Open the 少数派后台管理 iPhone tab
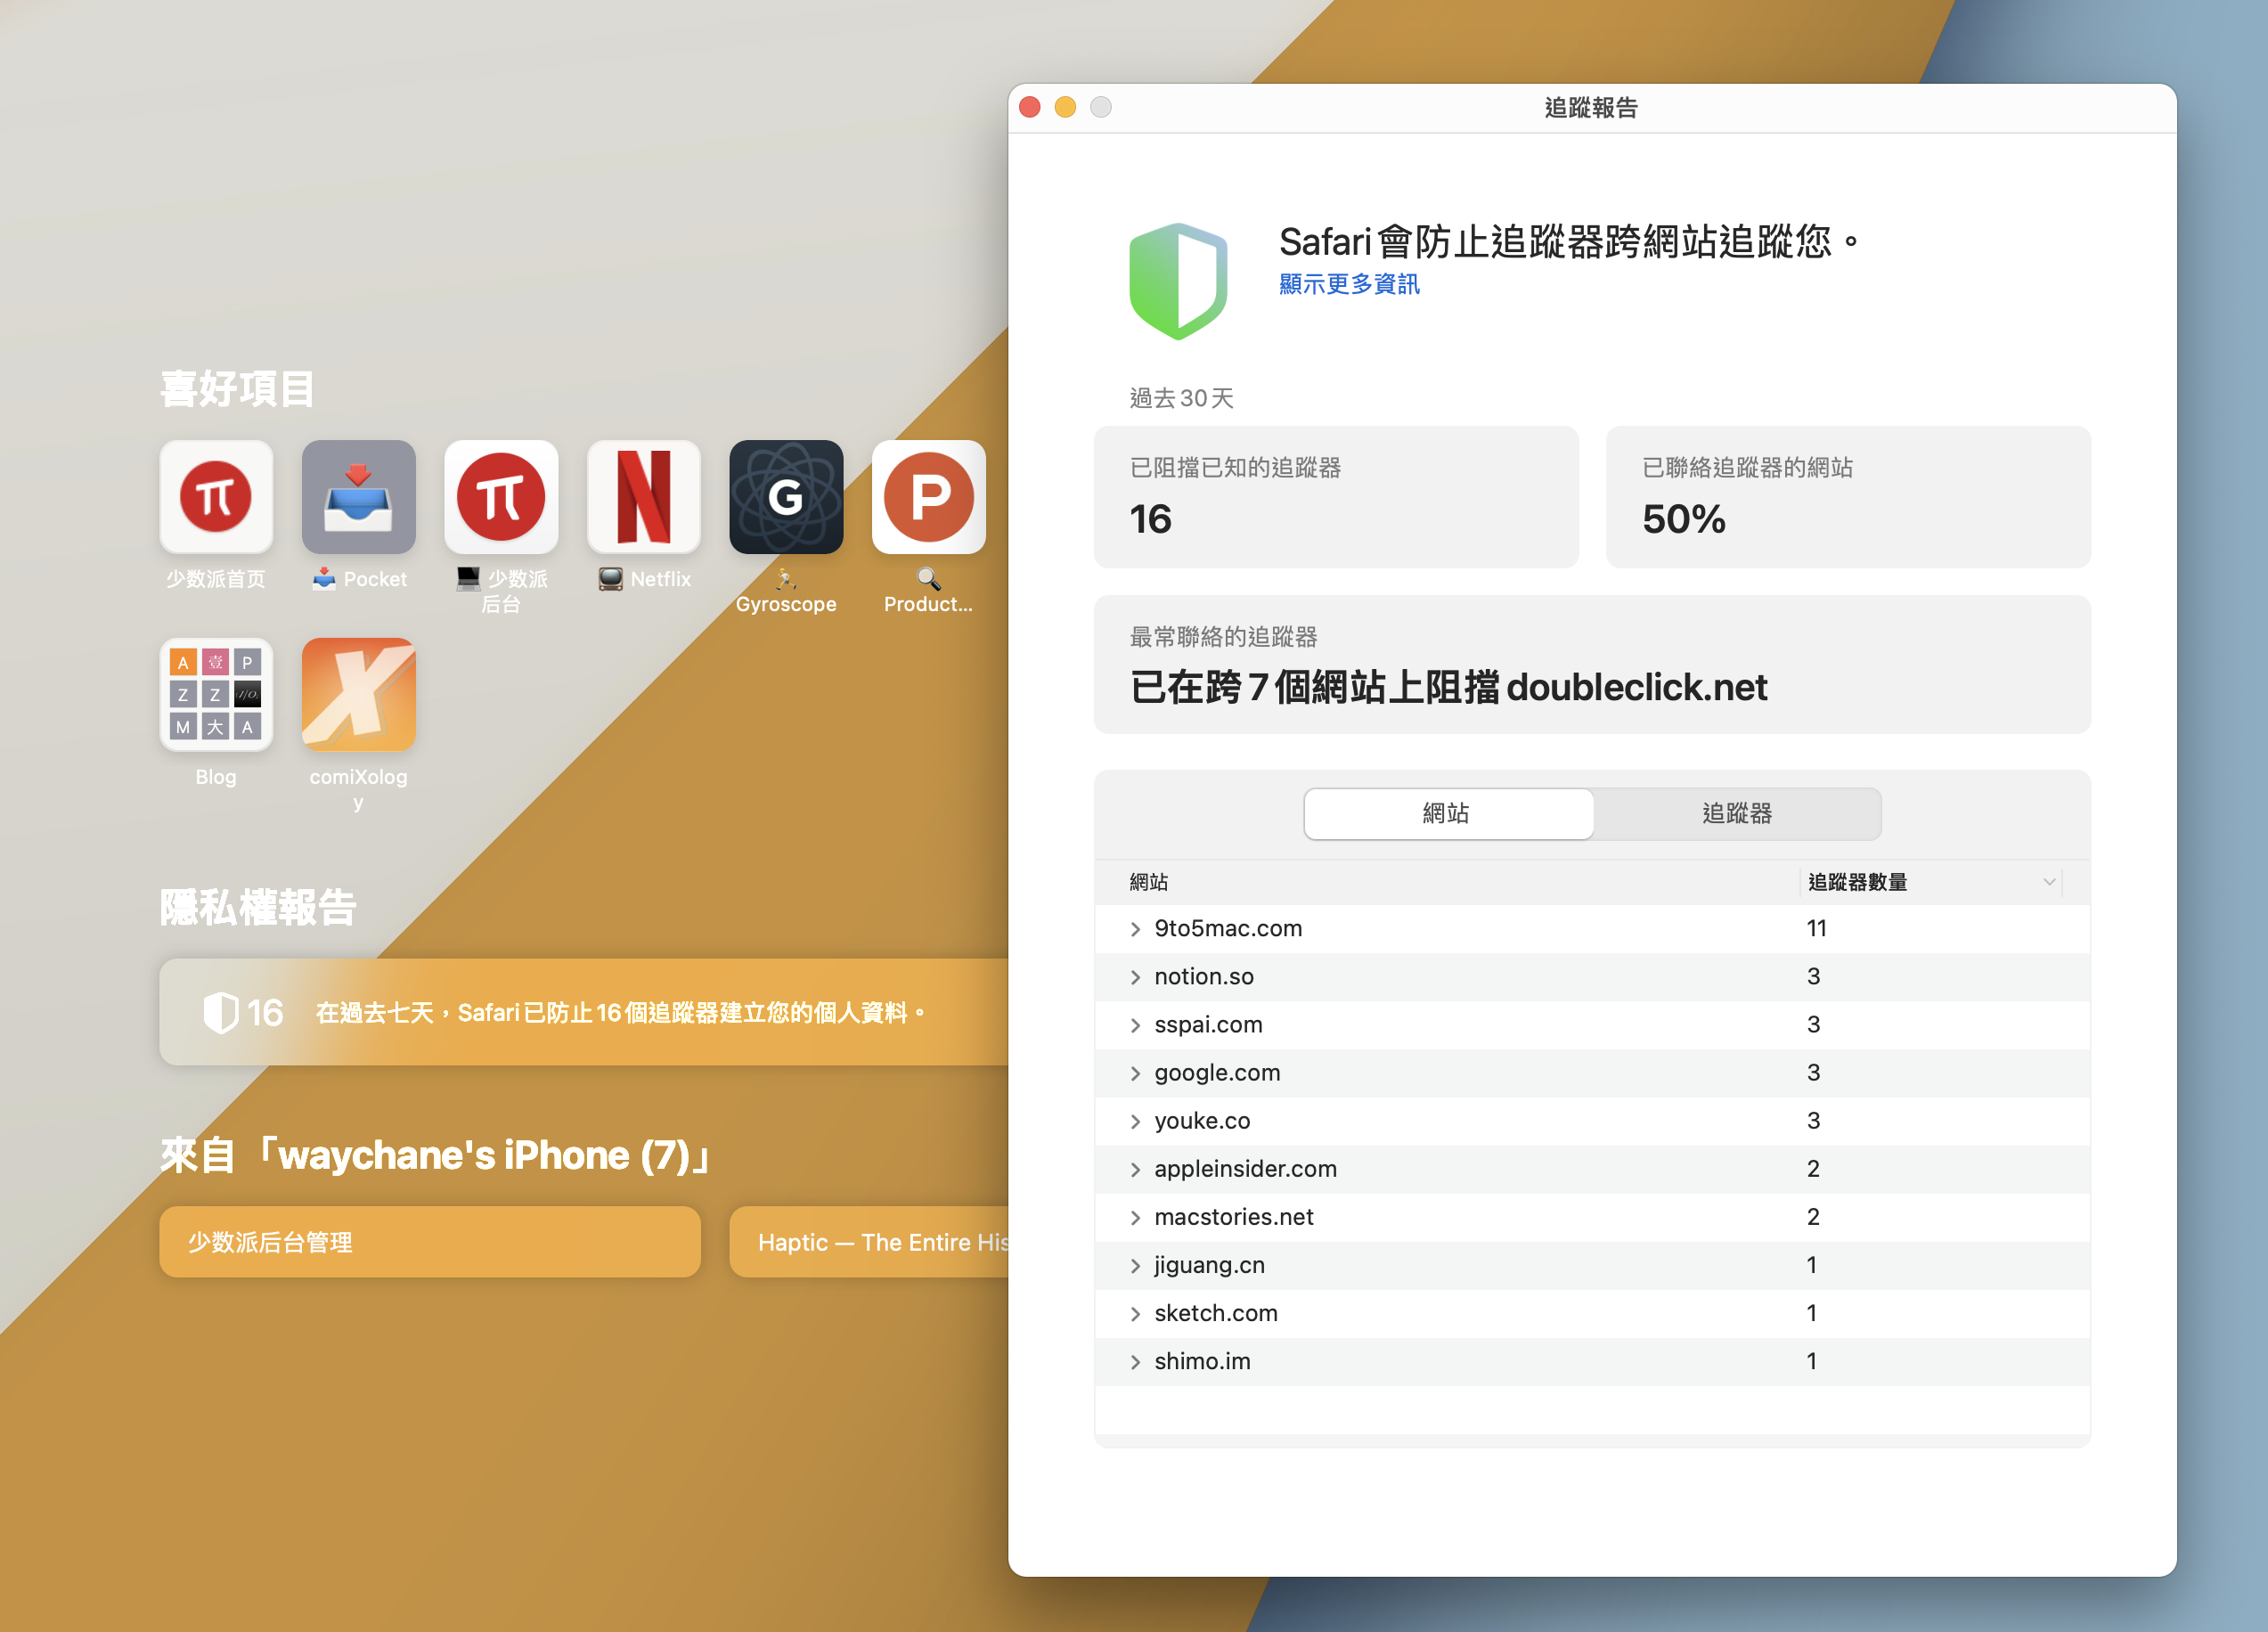 tap(429, 1241)
